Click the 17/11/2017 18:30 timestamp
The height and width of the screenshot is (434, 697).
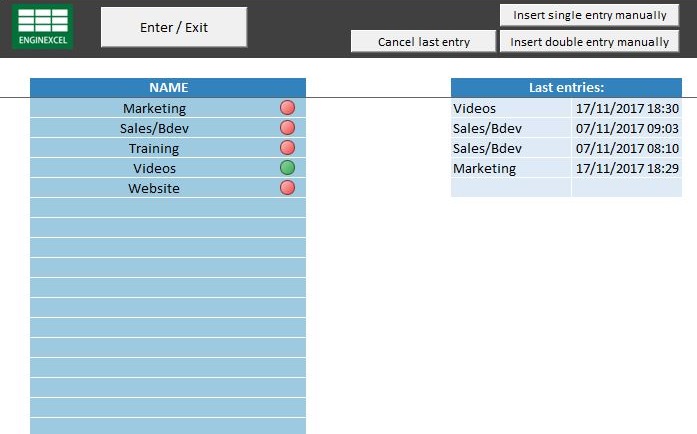[627, 108]
